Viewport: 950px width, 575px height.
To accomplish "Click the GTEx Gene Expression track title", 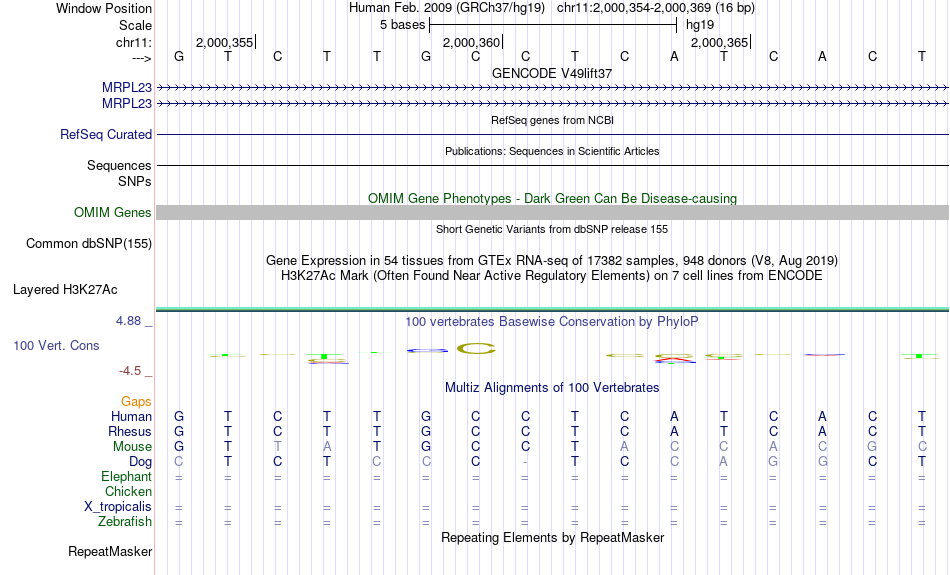I will [x=552, y=261].
